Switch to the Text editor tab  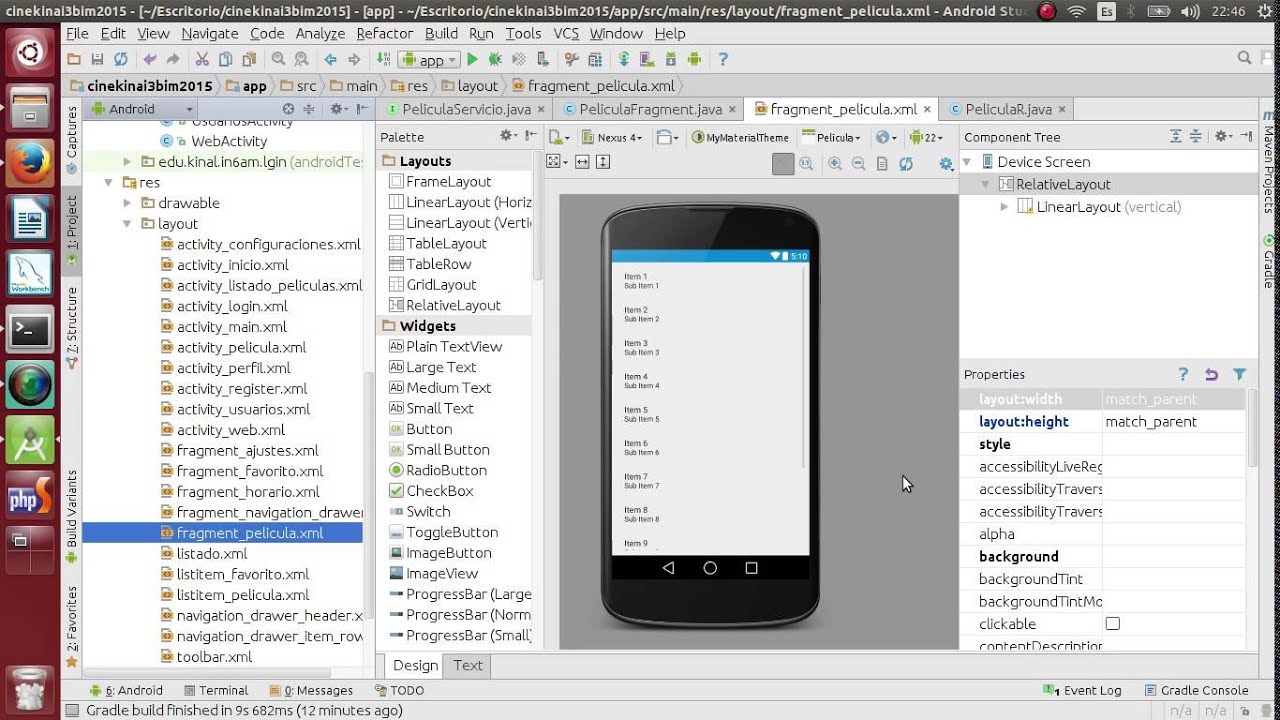(x=467, y=665)
